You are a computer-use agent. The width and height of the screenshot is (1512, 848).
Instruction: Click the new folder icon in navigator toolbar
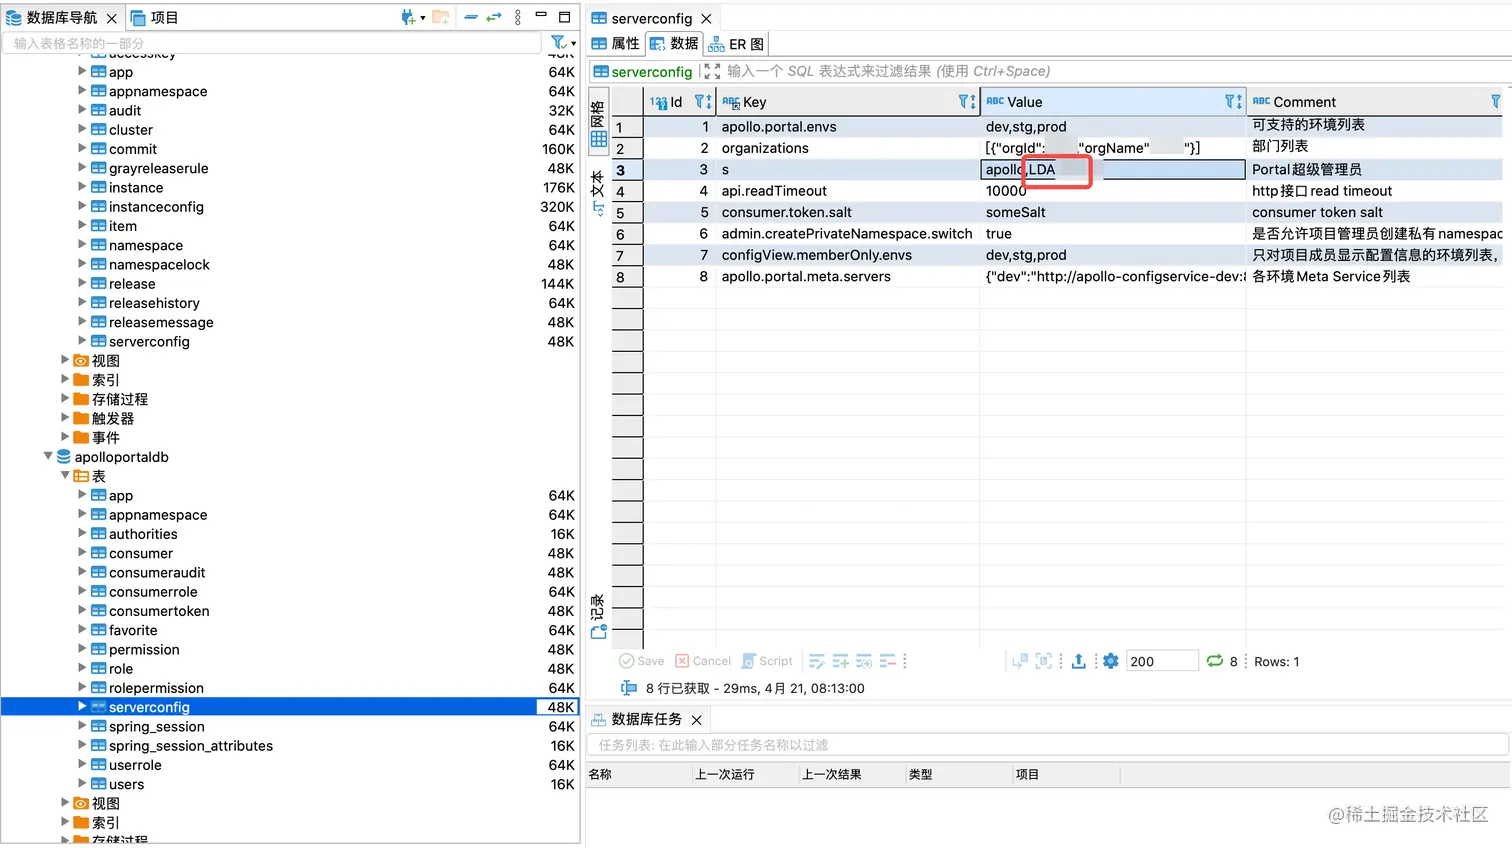point(440,17)
